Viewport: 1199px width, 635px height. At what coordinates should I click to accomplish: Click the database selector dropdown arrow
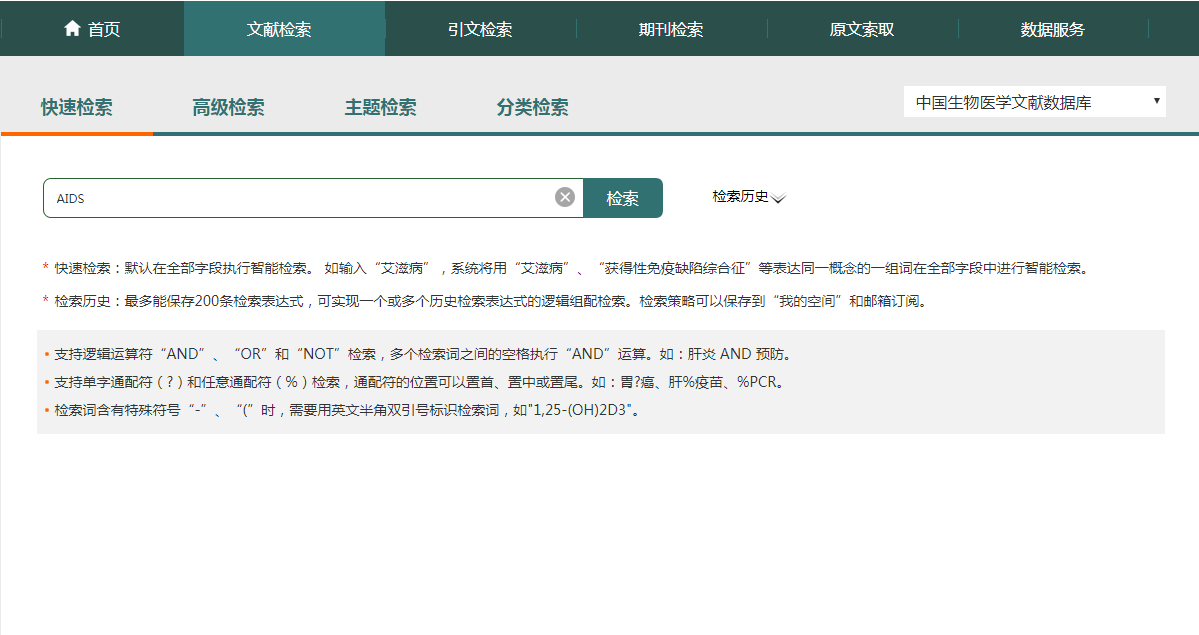click(x=1156, y=101)
